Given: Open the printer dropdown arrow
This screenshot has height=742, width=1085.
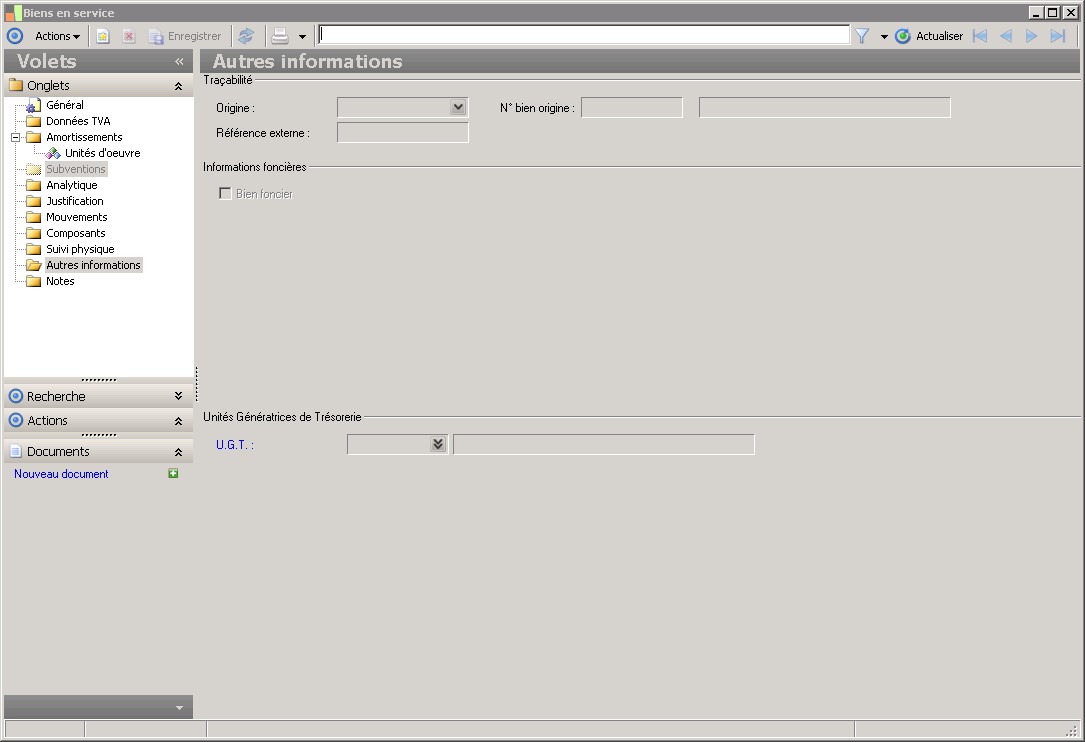Looking at the screenshot, I should 302,37.
